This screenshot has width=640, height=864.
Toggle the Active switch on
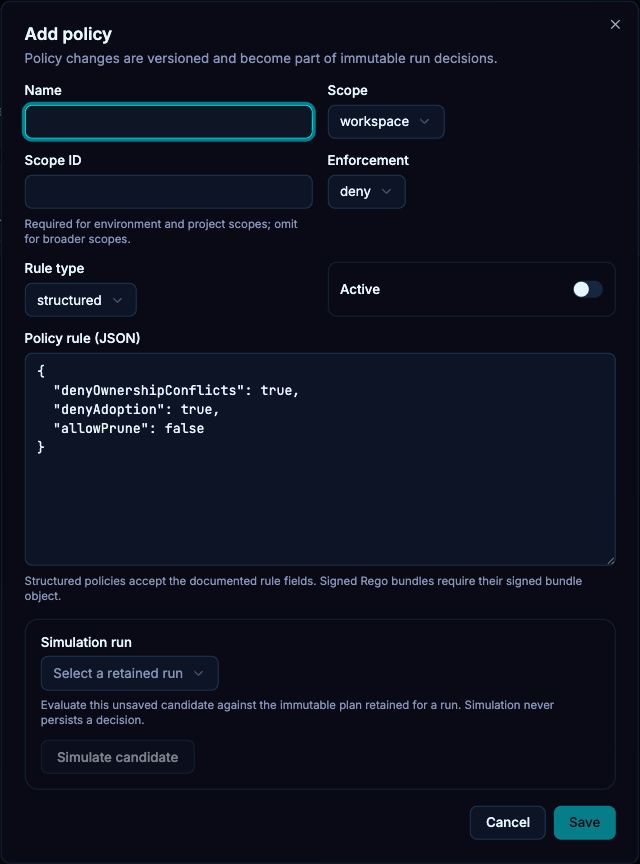[x=588, y=289]
